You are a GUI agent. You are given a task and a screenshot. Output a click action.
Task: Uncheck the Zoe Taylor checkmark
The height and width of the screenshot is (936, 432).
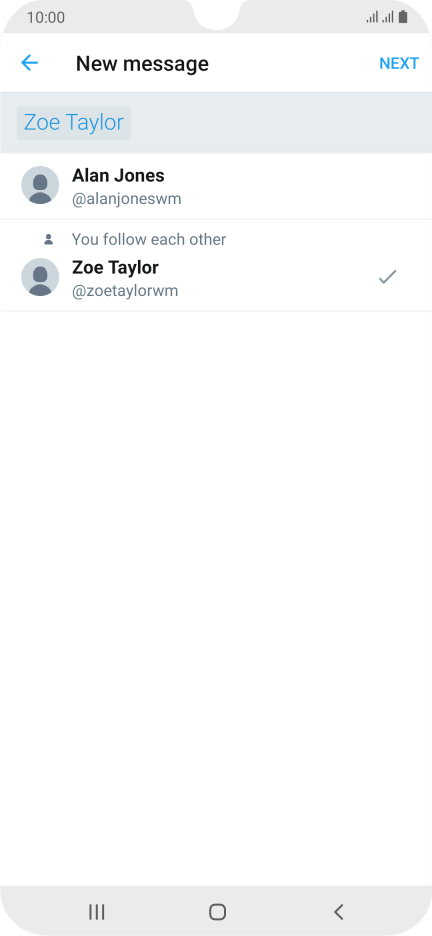[388, 277]
